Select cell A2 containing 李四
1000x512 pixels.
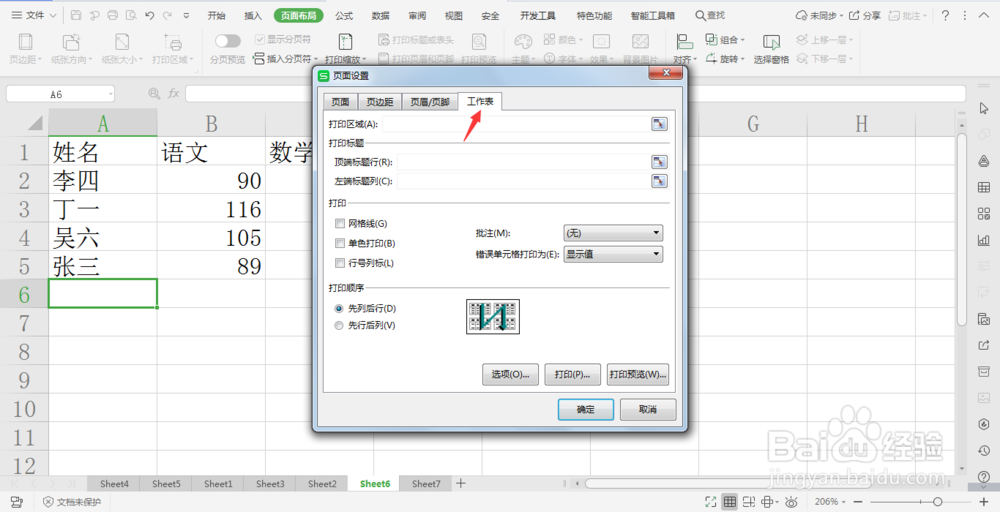click(x=103, y=180)
